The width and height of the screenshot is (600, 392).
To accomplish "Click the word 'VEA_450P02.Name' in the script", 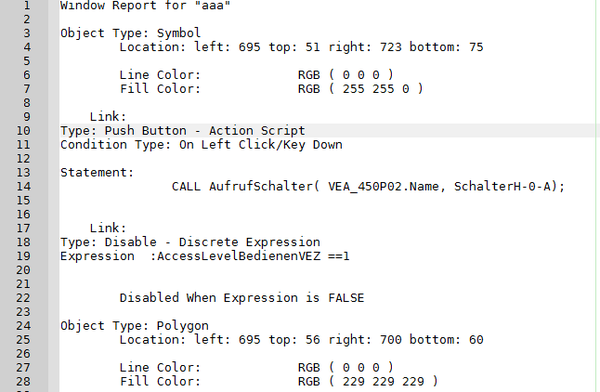I will coord(386,186).
